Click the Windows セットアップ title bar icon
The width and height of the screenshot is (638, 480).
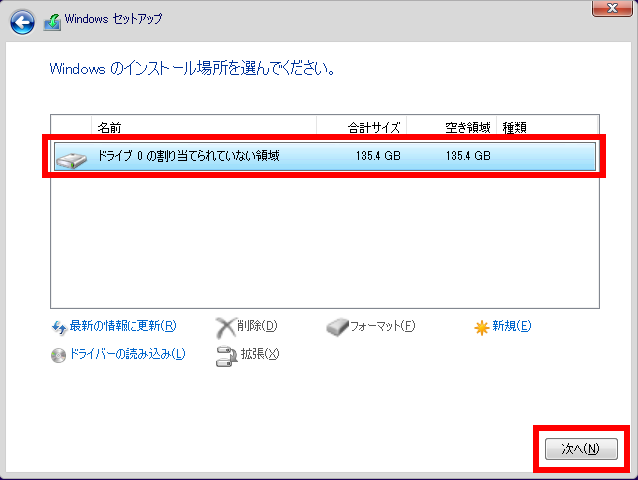tap(53, 20)
